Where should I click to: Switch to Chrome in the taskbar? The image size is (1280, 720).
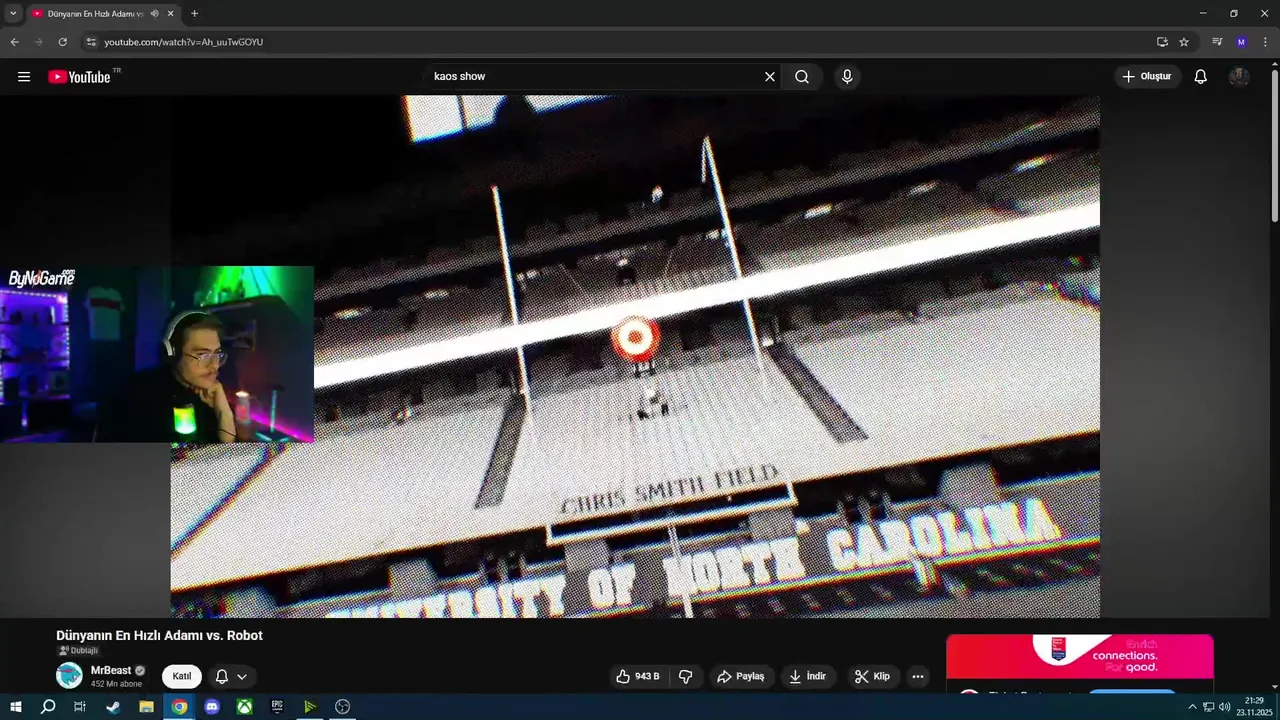pyautogui.click(x=179, y=707)
